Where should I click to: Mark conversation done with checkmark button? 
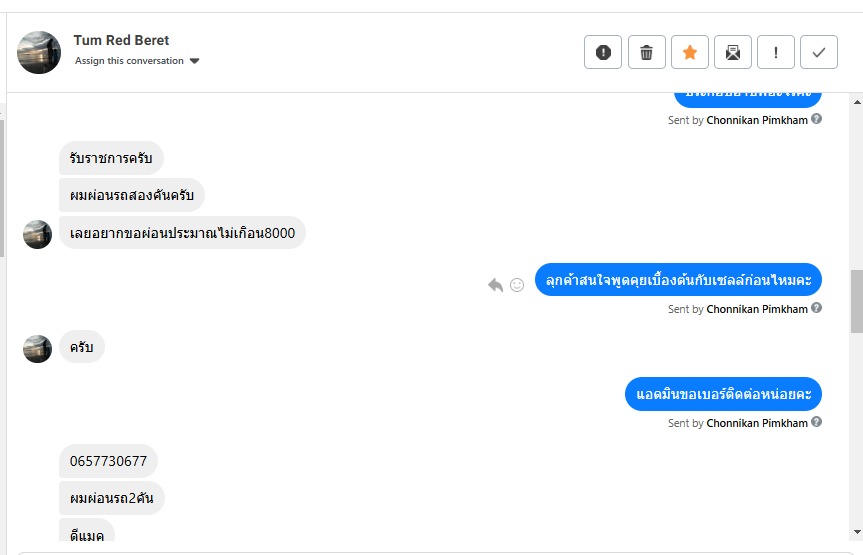(x=819, y=52)
